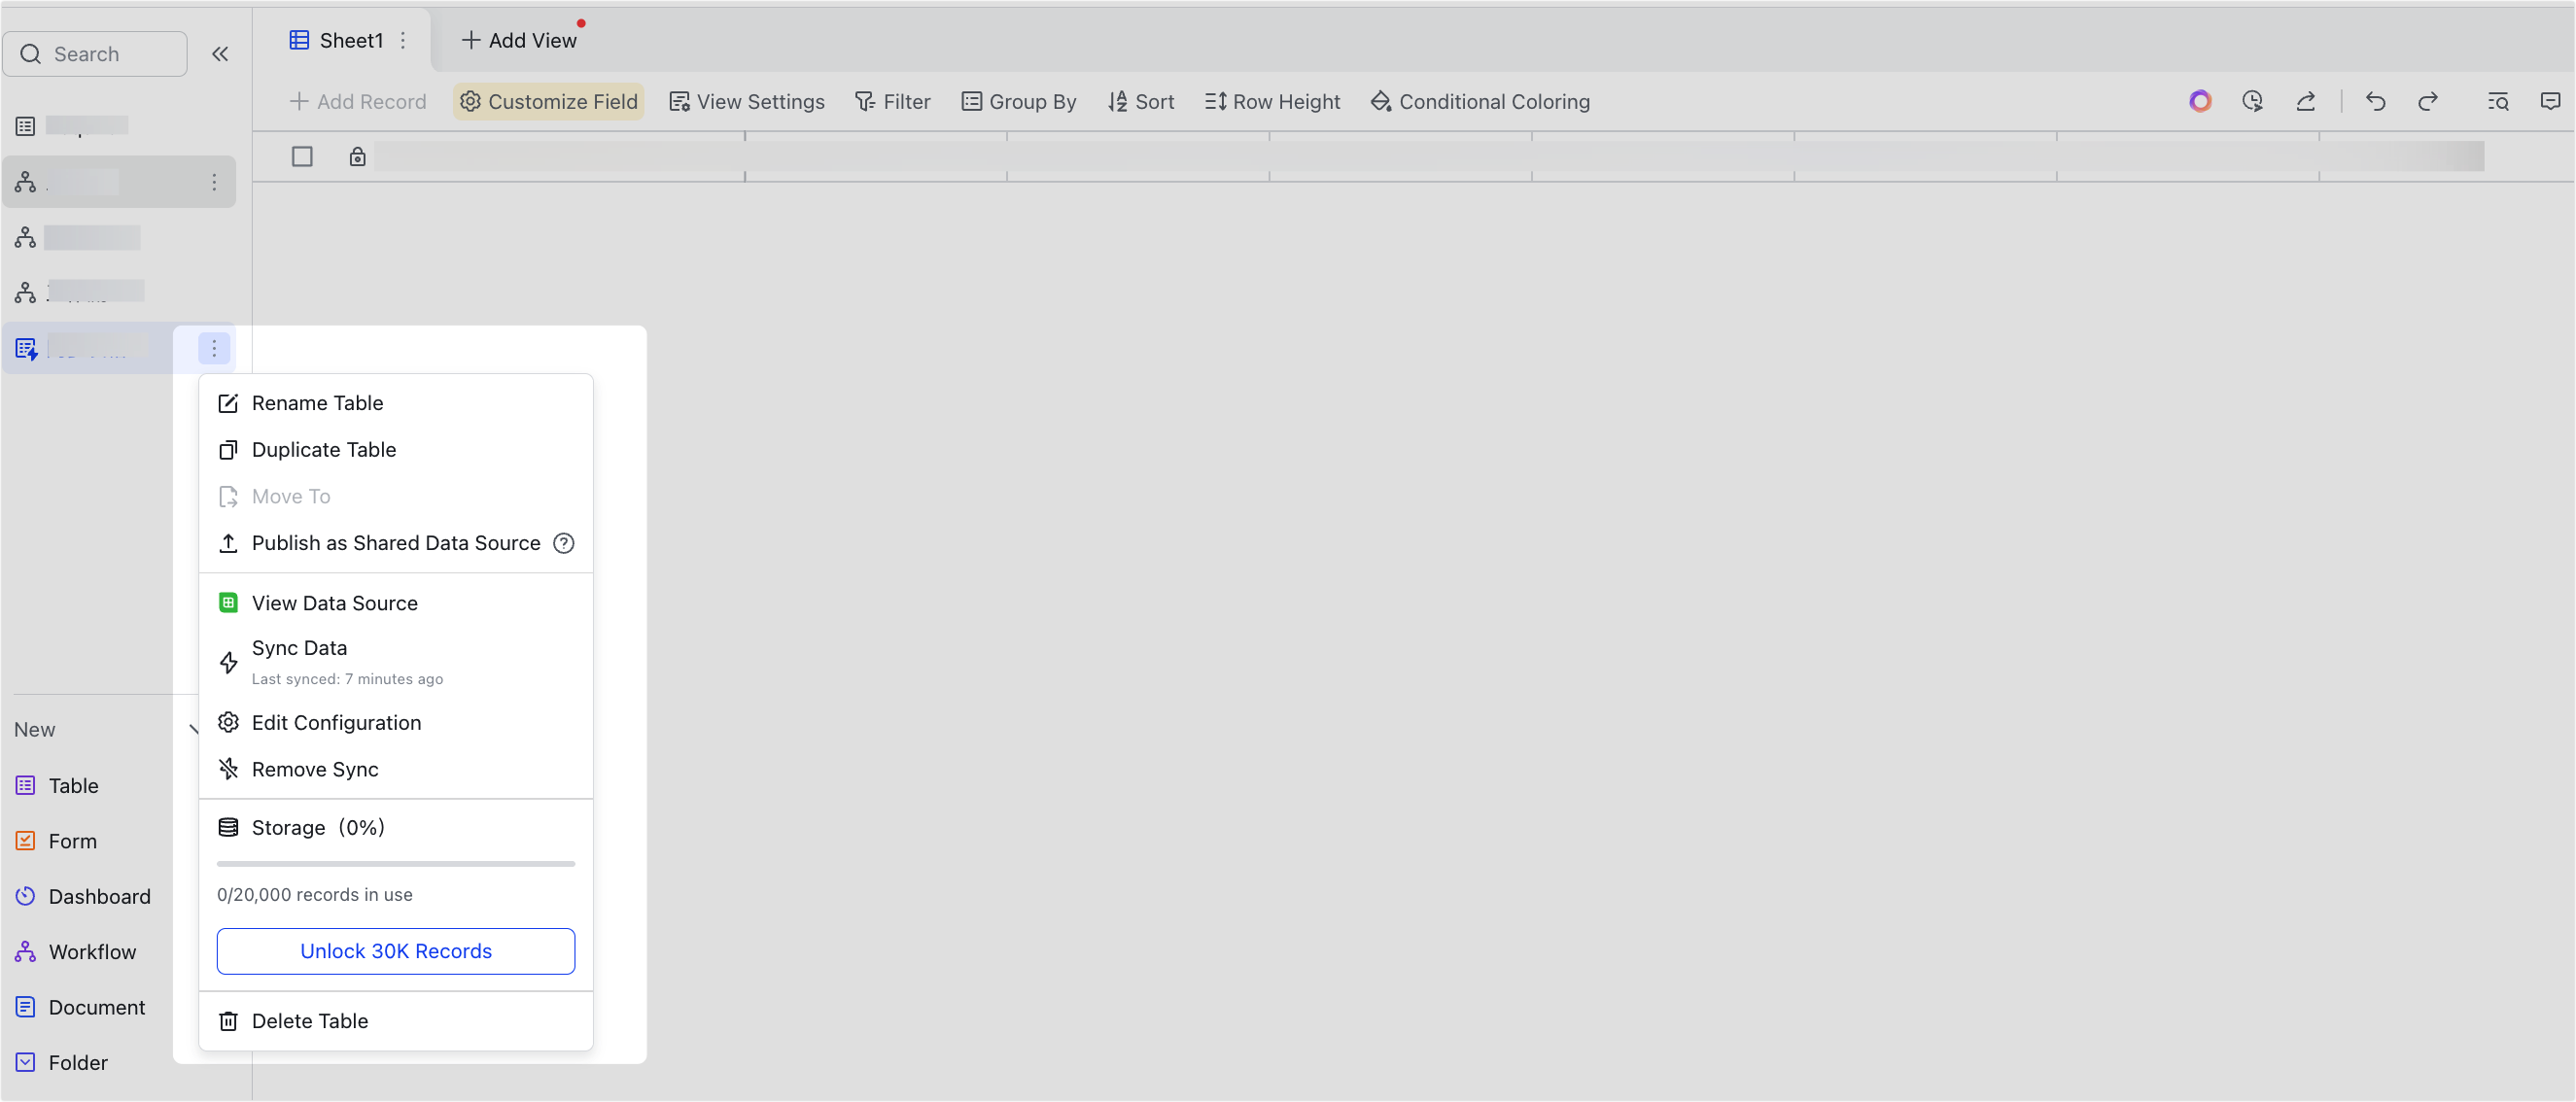Open more options for selected workflow item
The image size is (2576, 1102).
(x=214, y=182)
